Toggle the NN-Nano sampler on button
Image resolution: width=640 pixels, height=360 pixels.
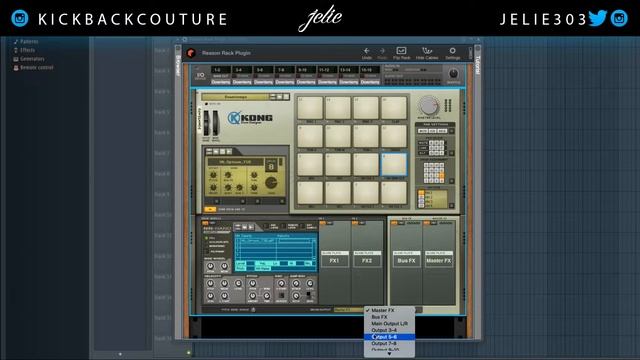point(205,223)
